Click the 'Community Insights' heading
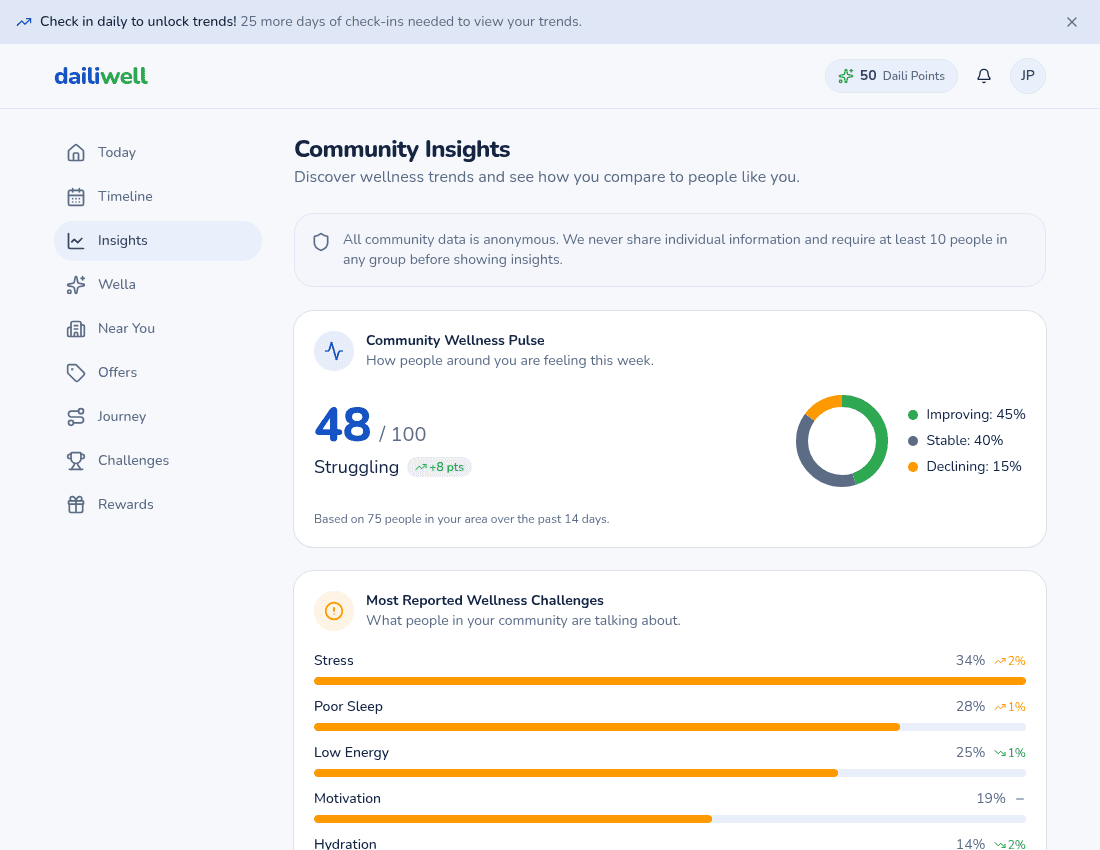The width and height of the screenshot is (1100, 850). 402,149
